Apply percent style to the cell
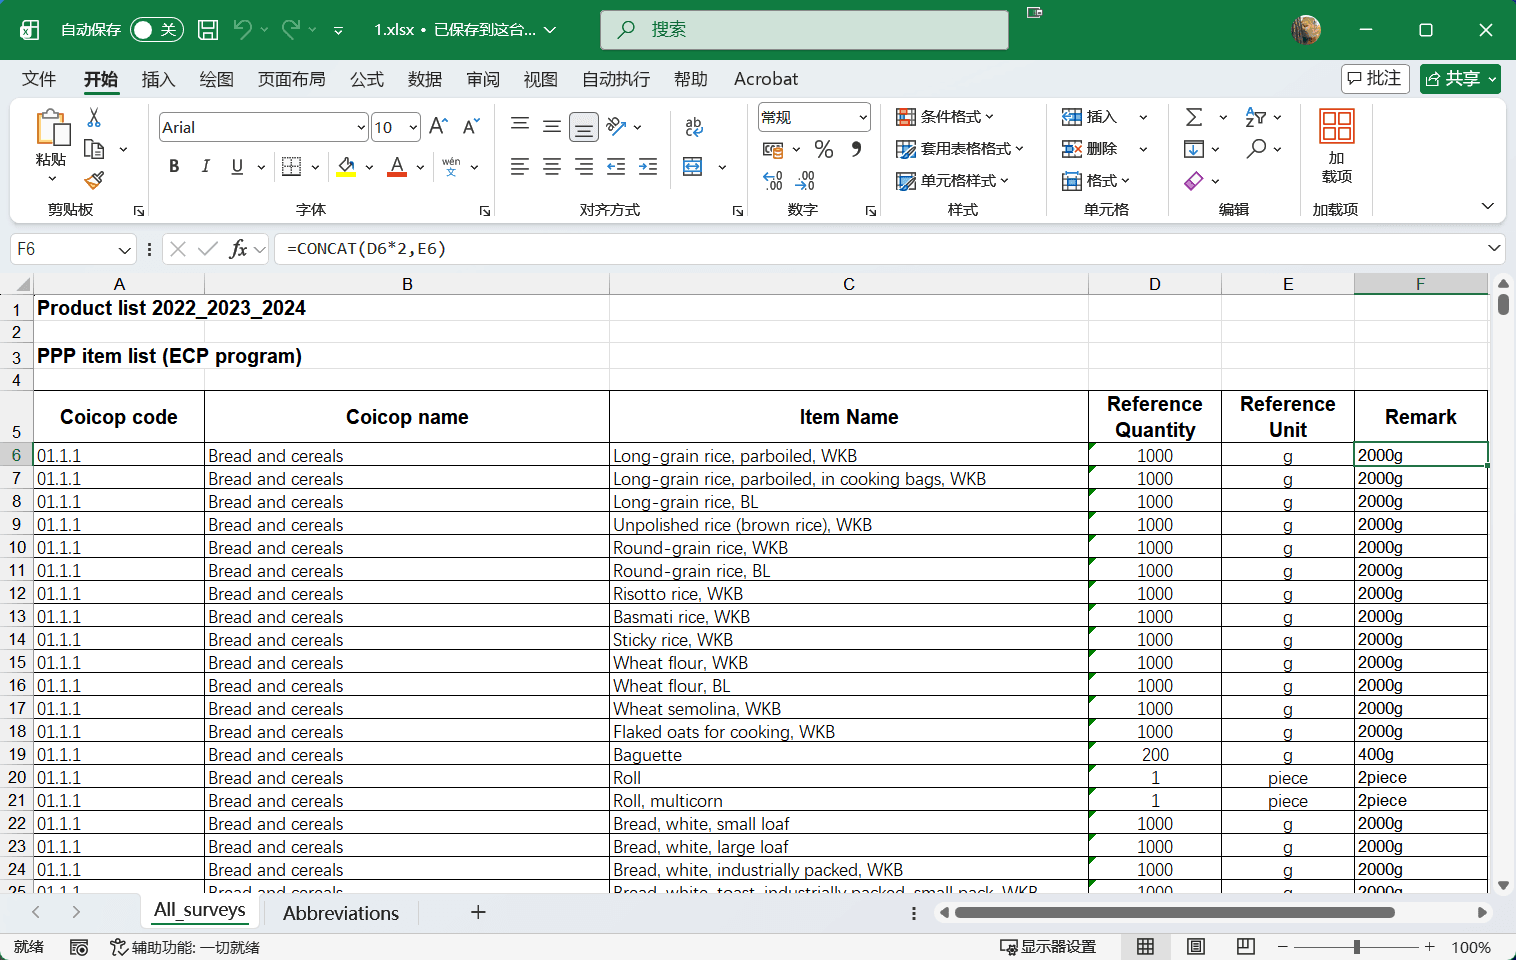This screenshot has height=960, width=1516. tap(824, 149)
